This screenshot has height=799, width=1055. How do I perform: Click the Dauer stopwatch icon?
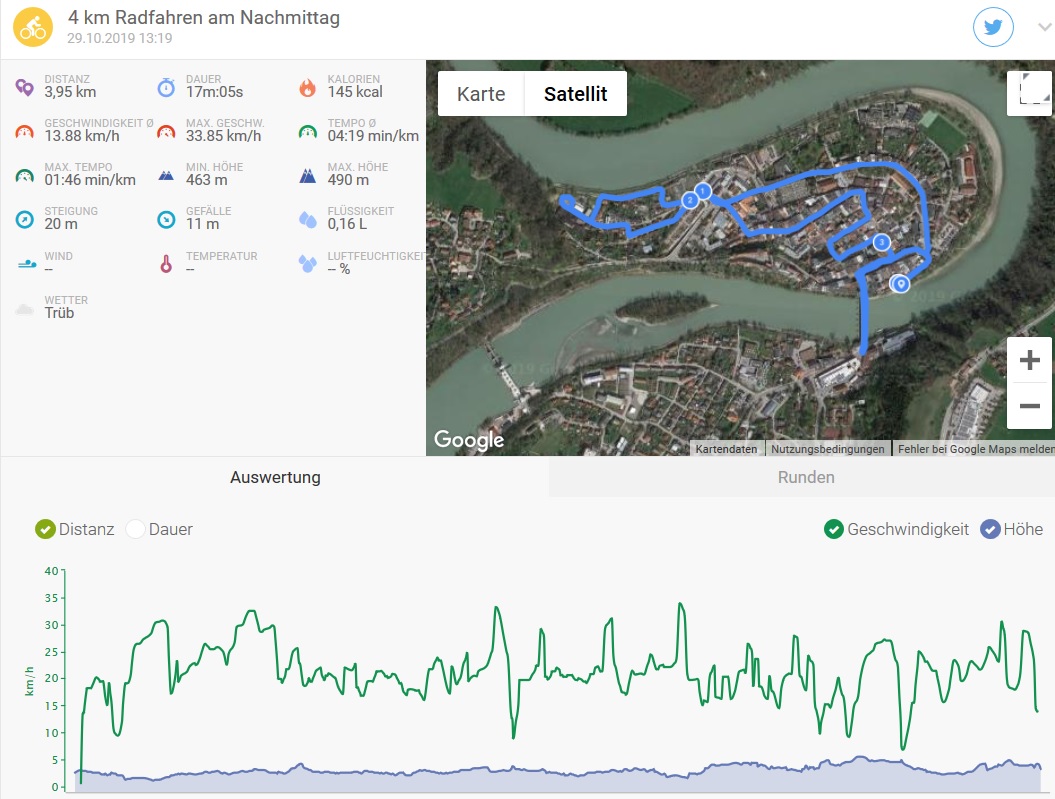166,88
